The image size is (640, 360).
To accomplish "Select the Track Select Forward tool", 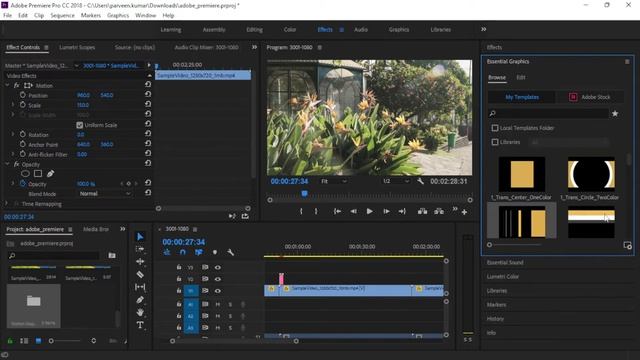I will (140, 249).
